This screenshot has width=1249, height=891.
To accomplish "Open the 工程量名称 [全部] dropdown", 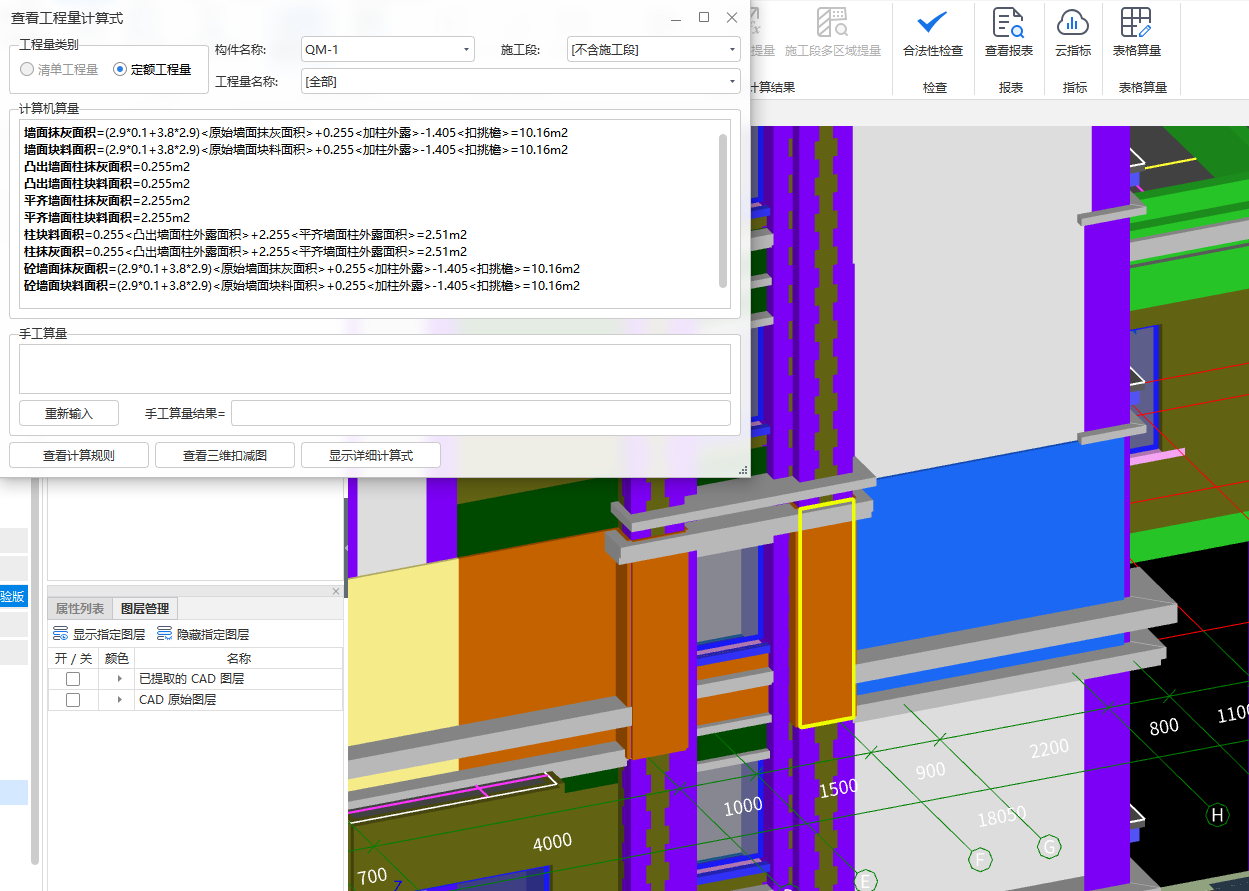I will coord(520,82).
